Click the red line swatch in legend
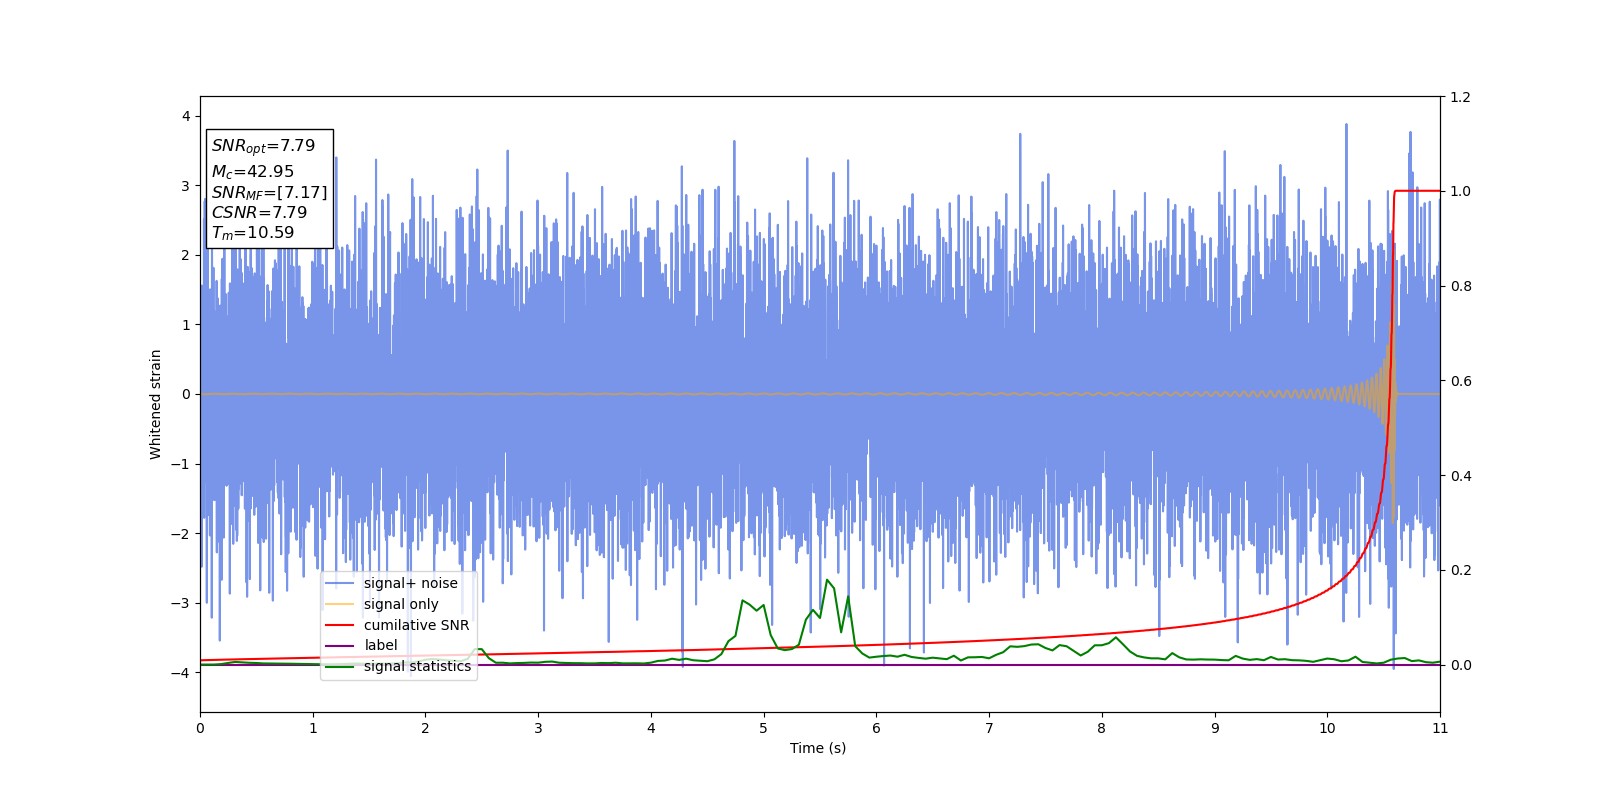 (x=340, y=625)
